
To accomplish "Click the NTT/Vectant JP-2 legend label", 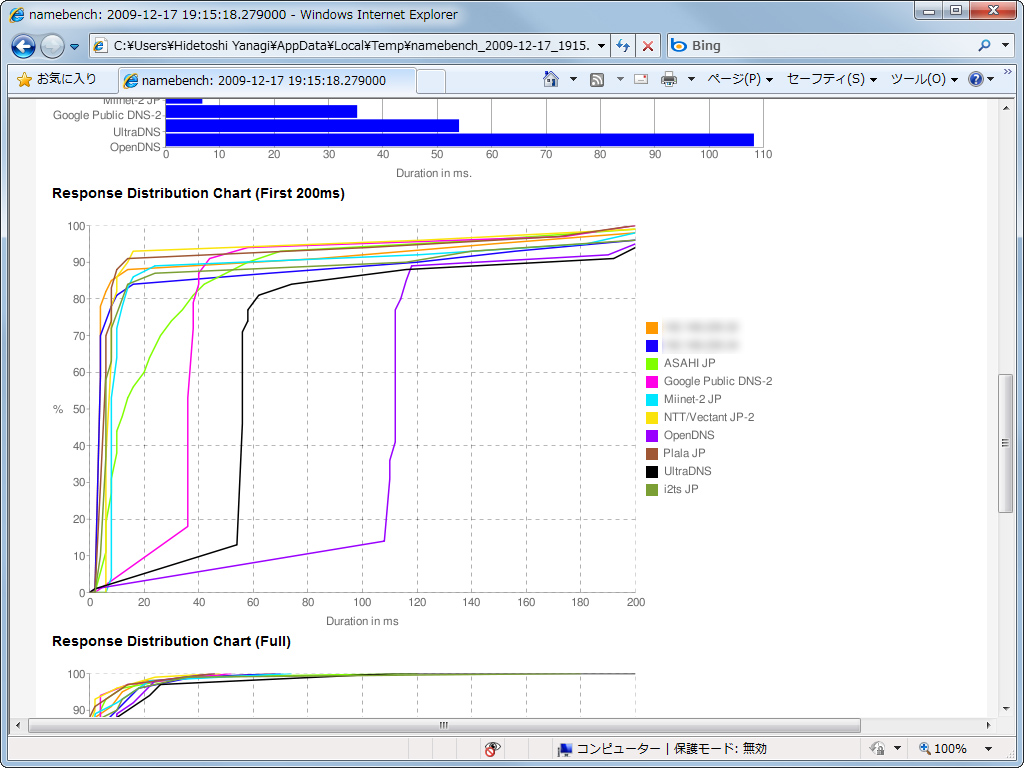I will pos(709,417).
